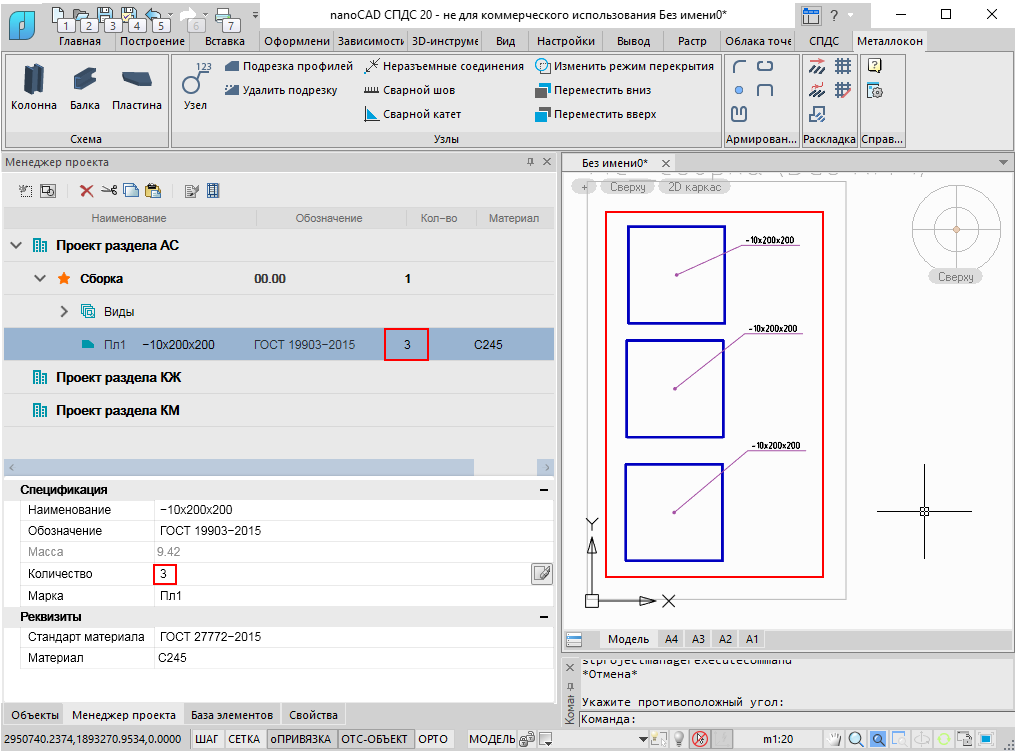Screen dimensions: 1016x752
Task: Toggle СЕТКА grid in status bar
Action: (244, 739)
